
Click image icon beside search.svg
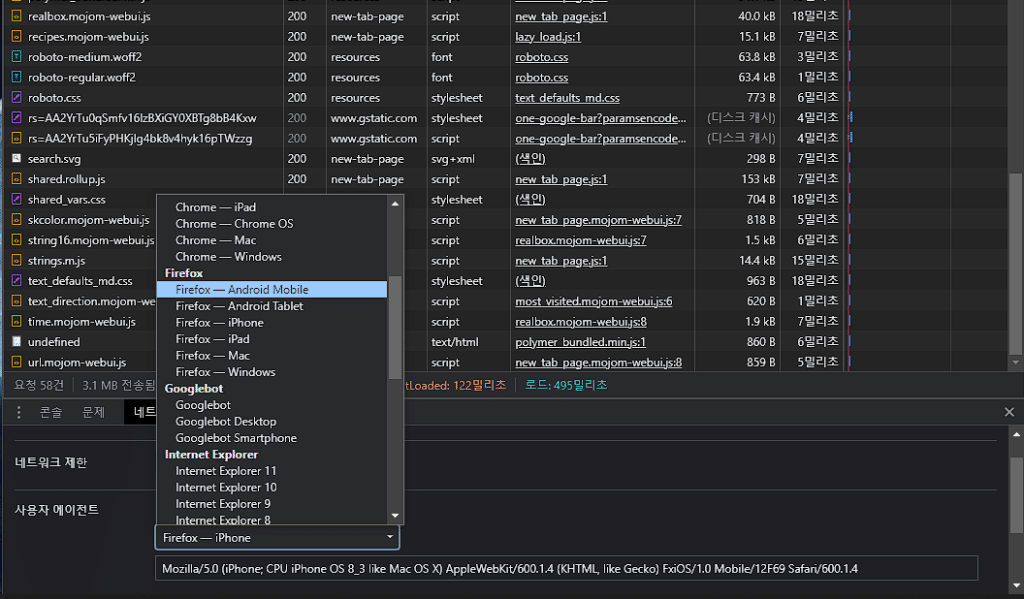click(16, 158)
